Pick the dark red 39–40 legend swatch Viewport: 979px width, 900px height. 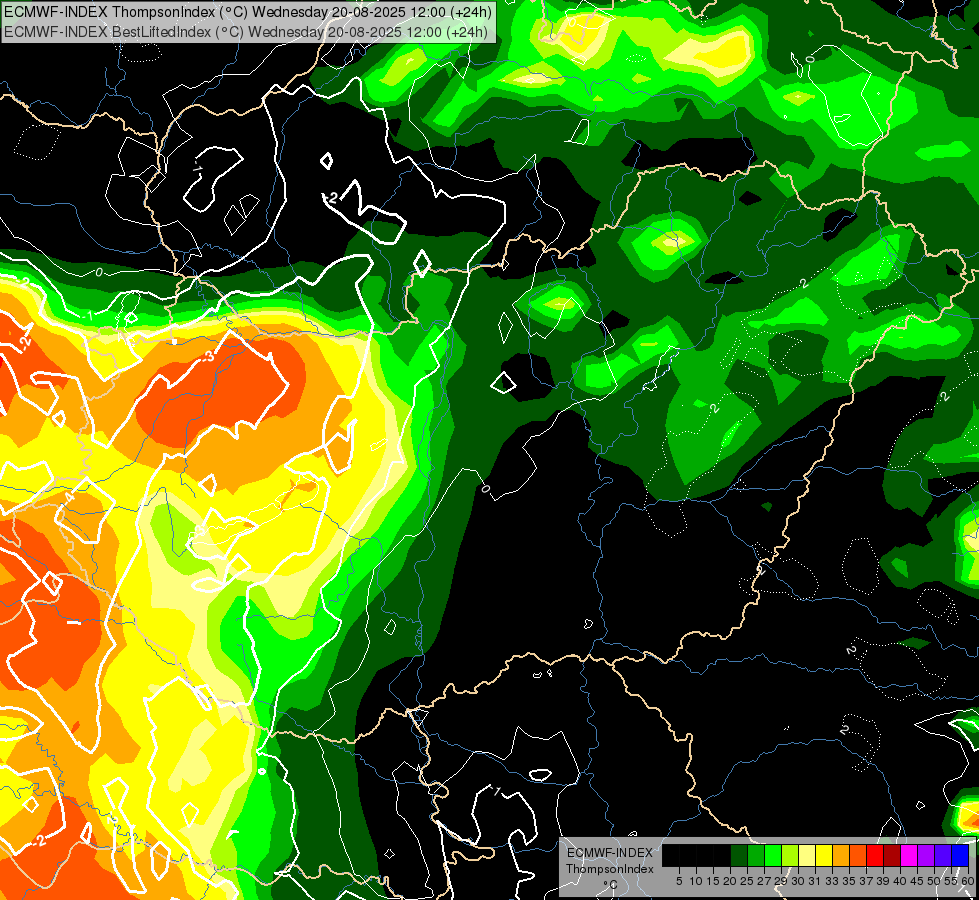(x=892, y=855)
